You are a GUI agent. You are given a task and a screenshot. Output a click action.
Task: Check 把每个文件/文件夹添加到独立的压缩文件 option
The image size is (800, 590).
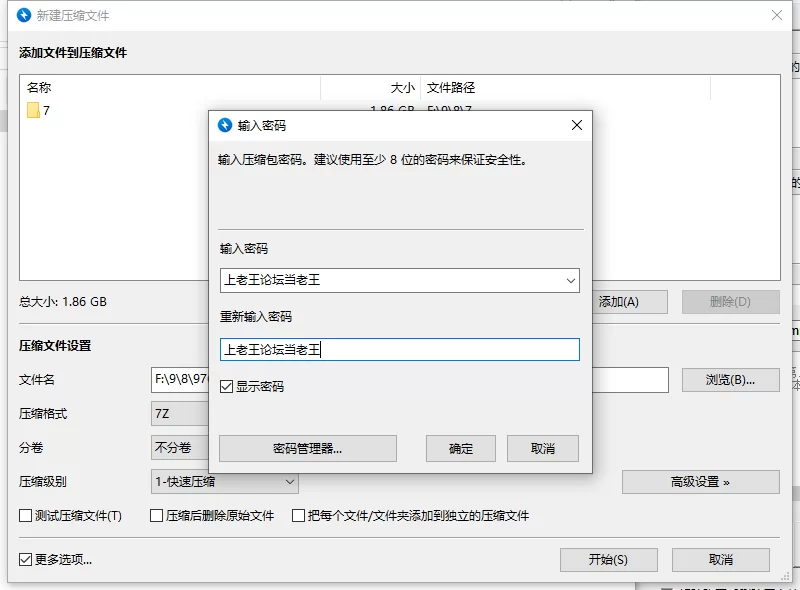(x=298, y=515)
